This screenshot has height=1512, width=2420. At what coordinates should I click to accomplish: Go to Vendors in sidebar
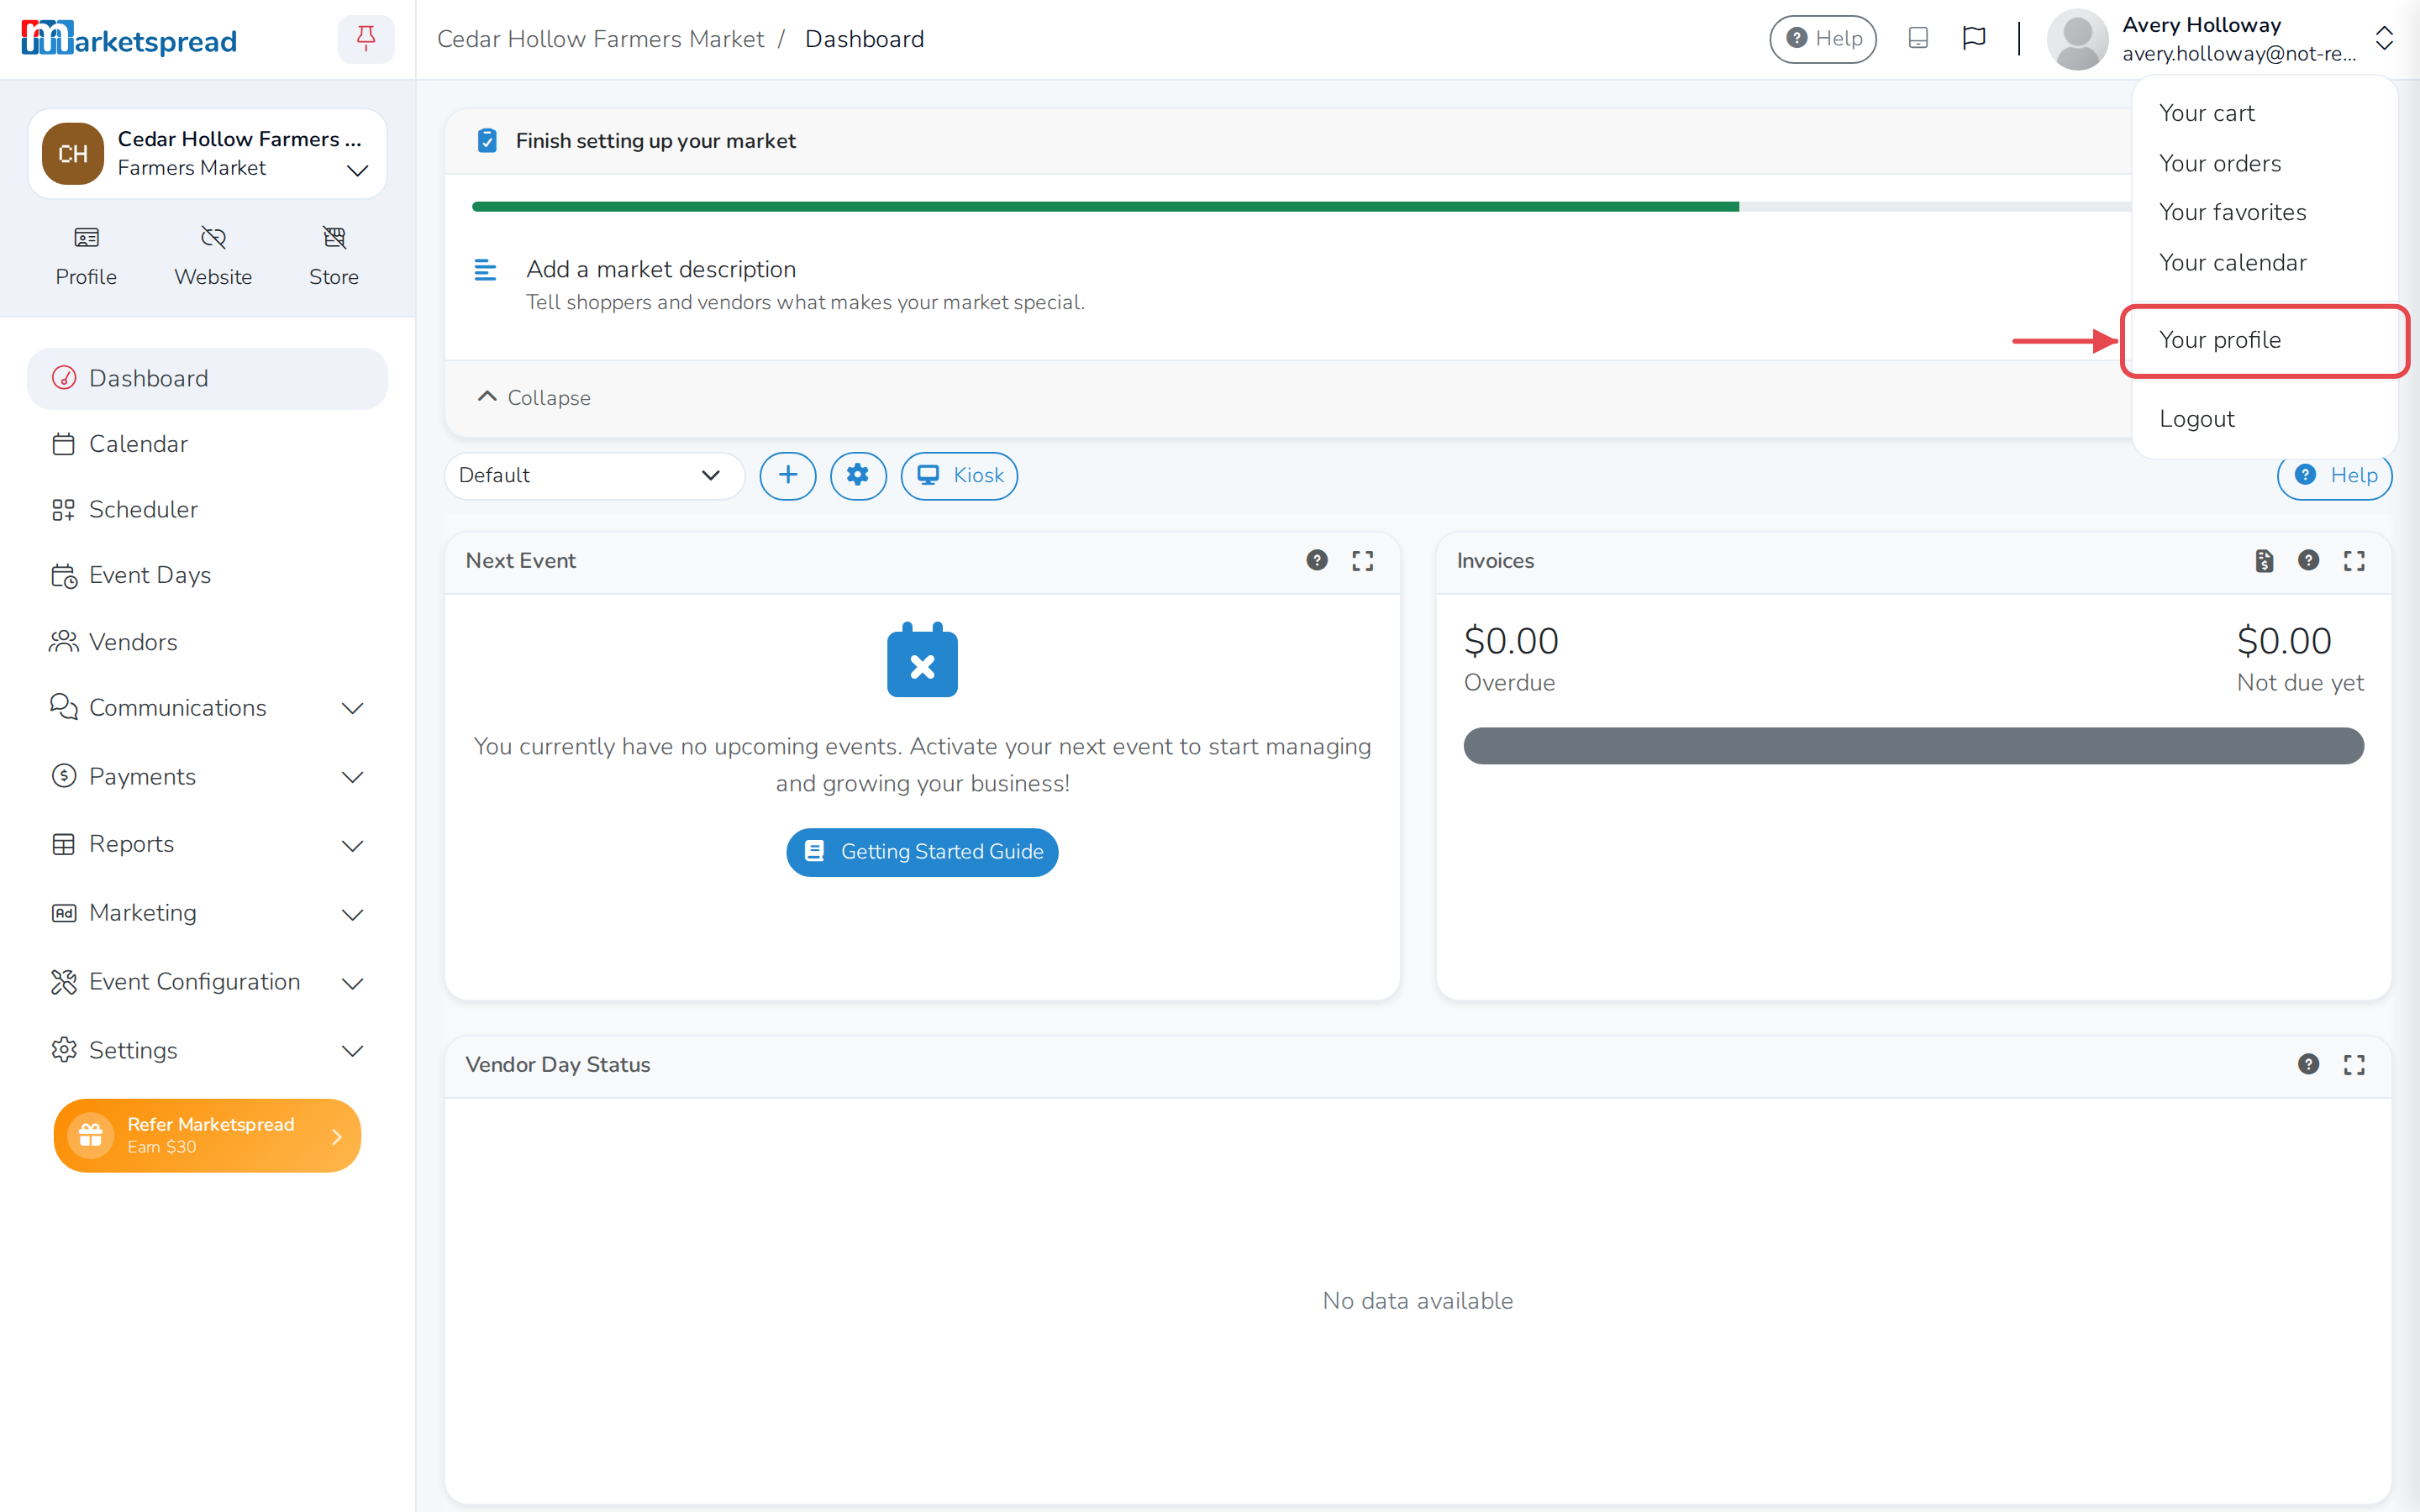pos(207,642)
